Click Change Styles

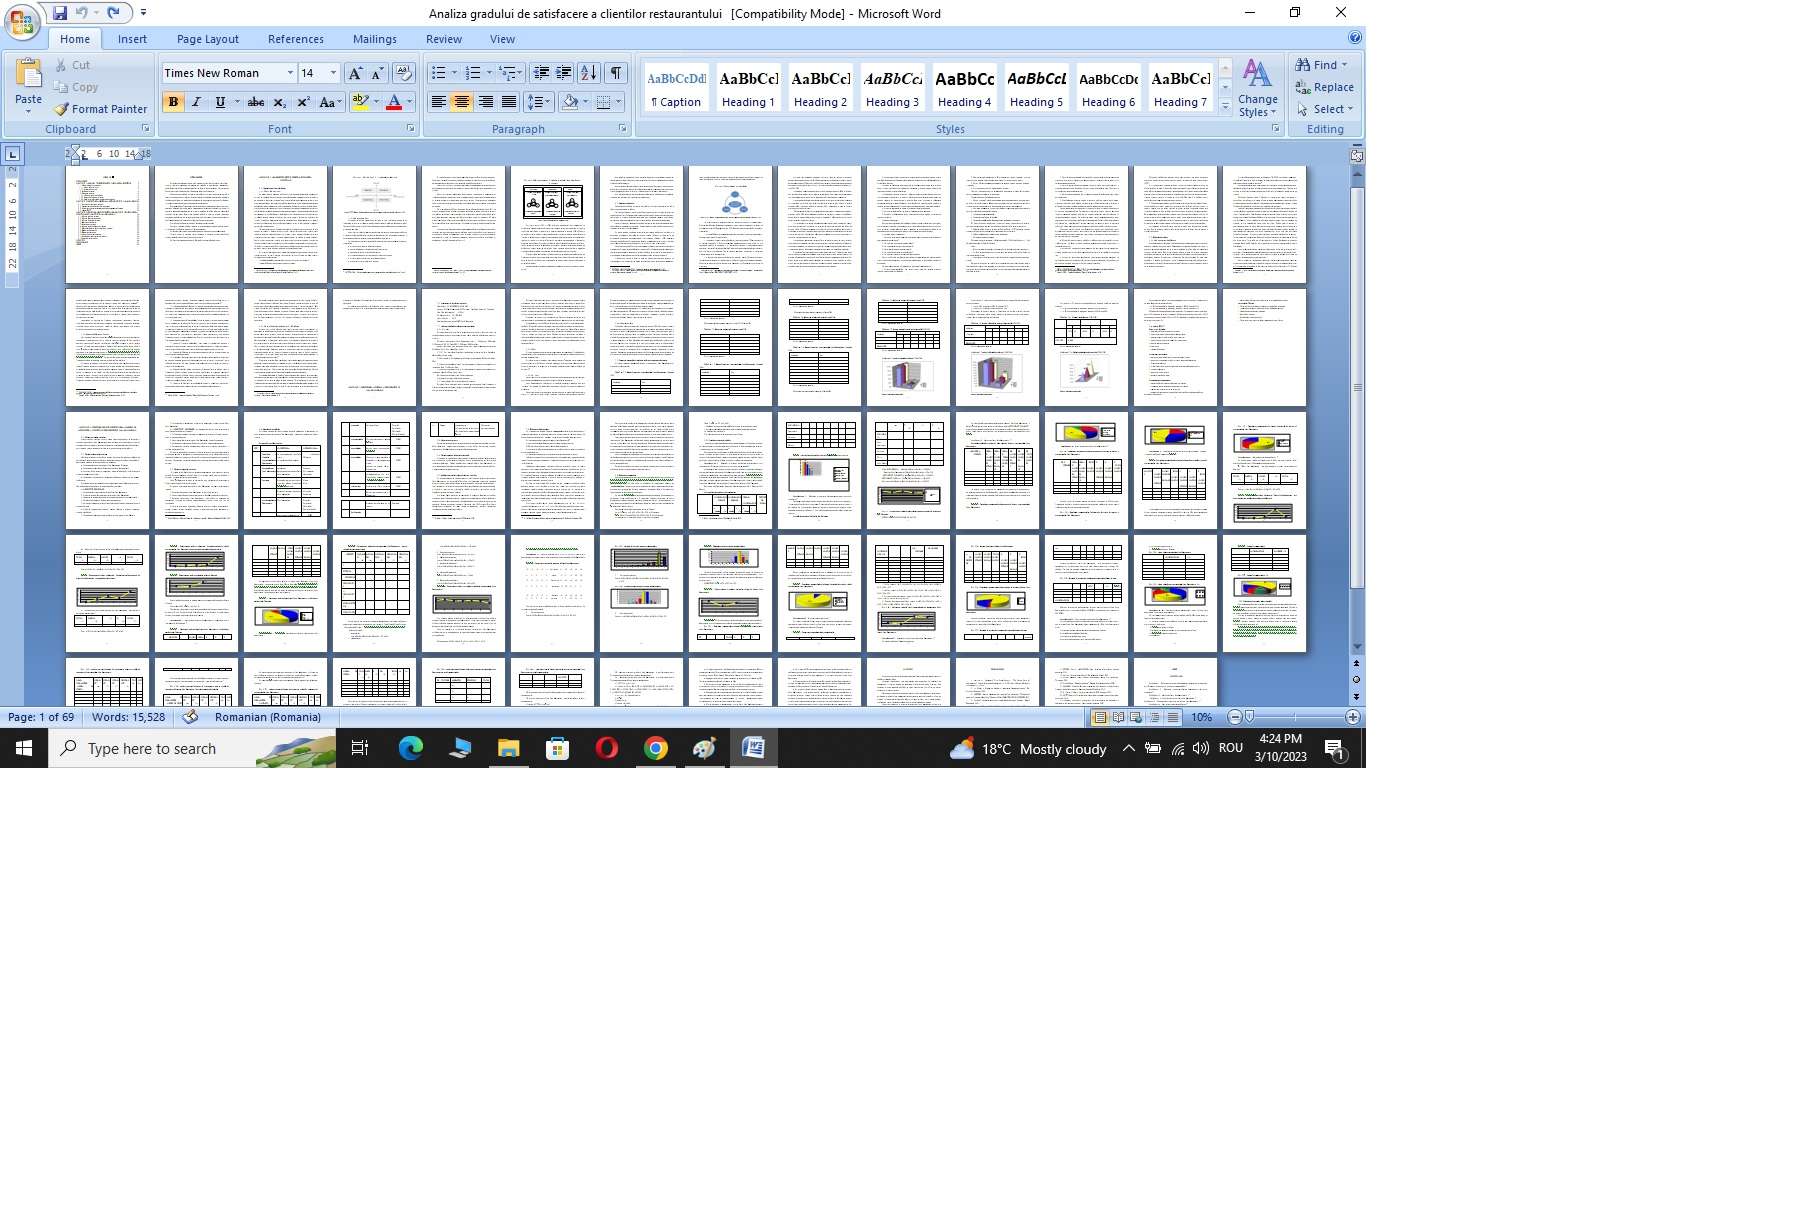pos(1257,88)
